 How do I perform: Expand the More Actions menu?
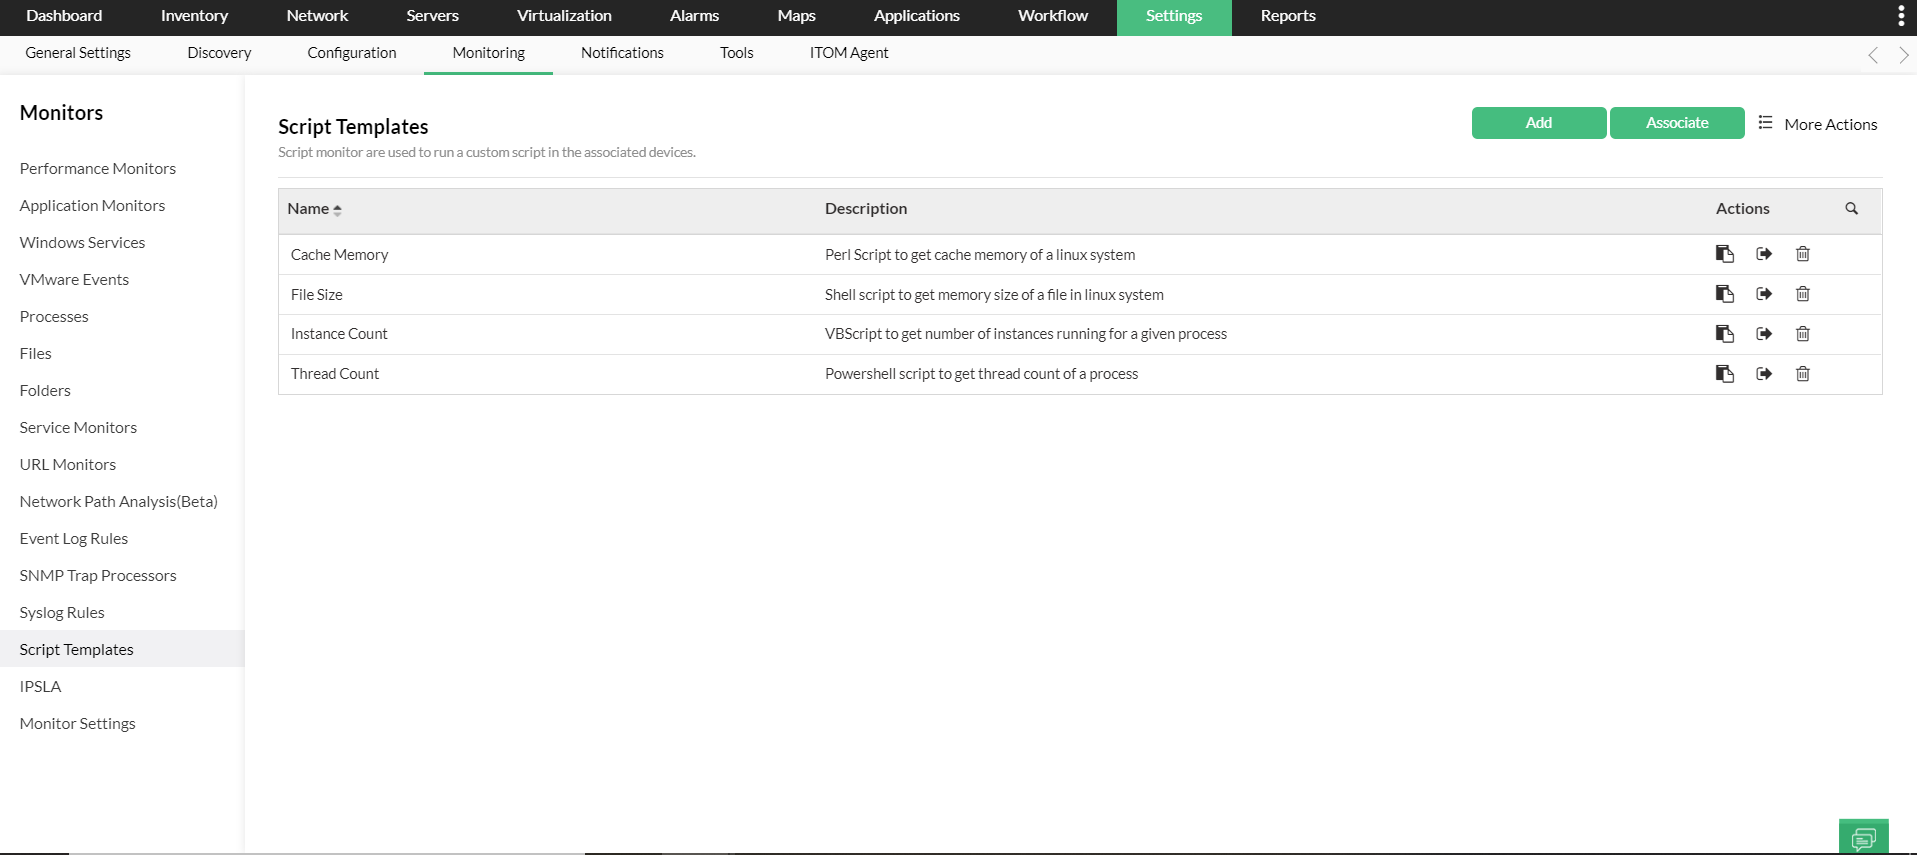coord(1818,124)
